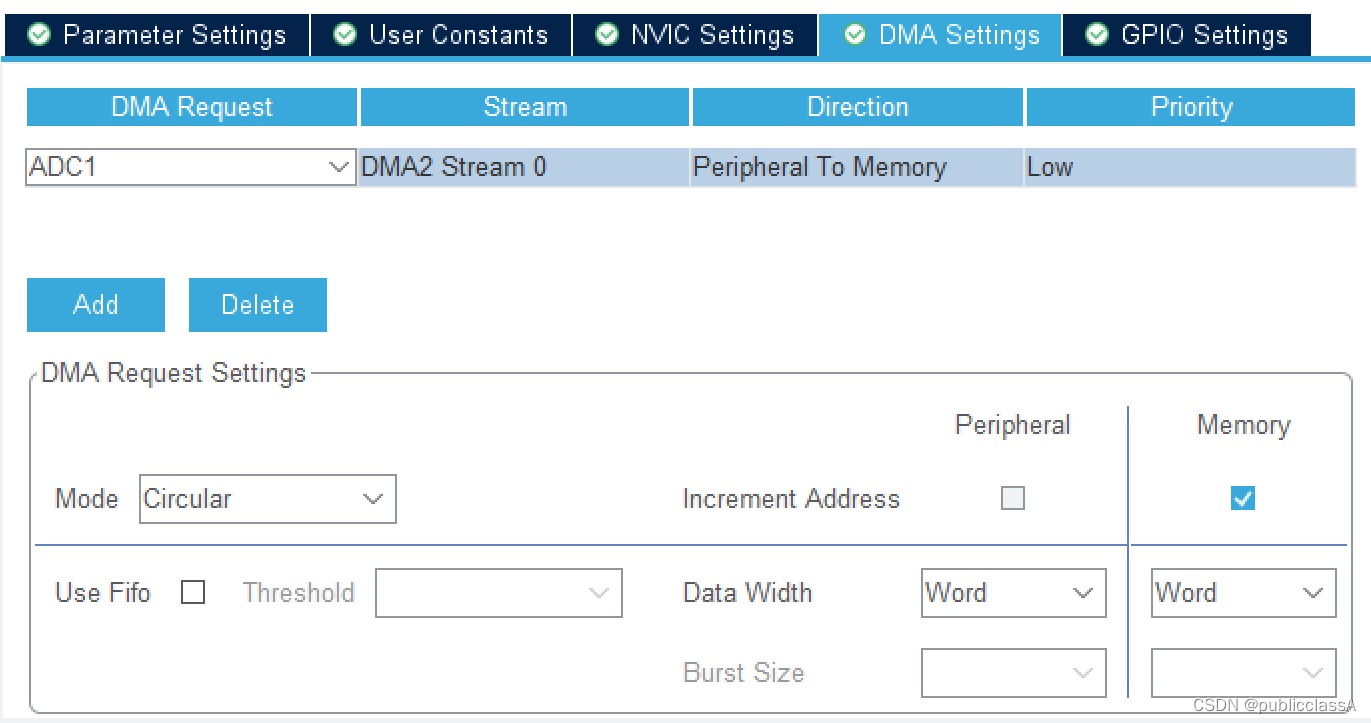
Task: Enable the Use Fifo checkbox
Action: (193, 593)
